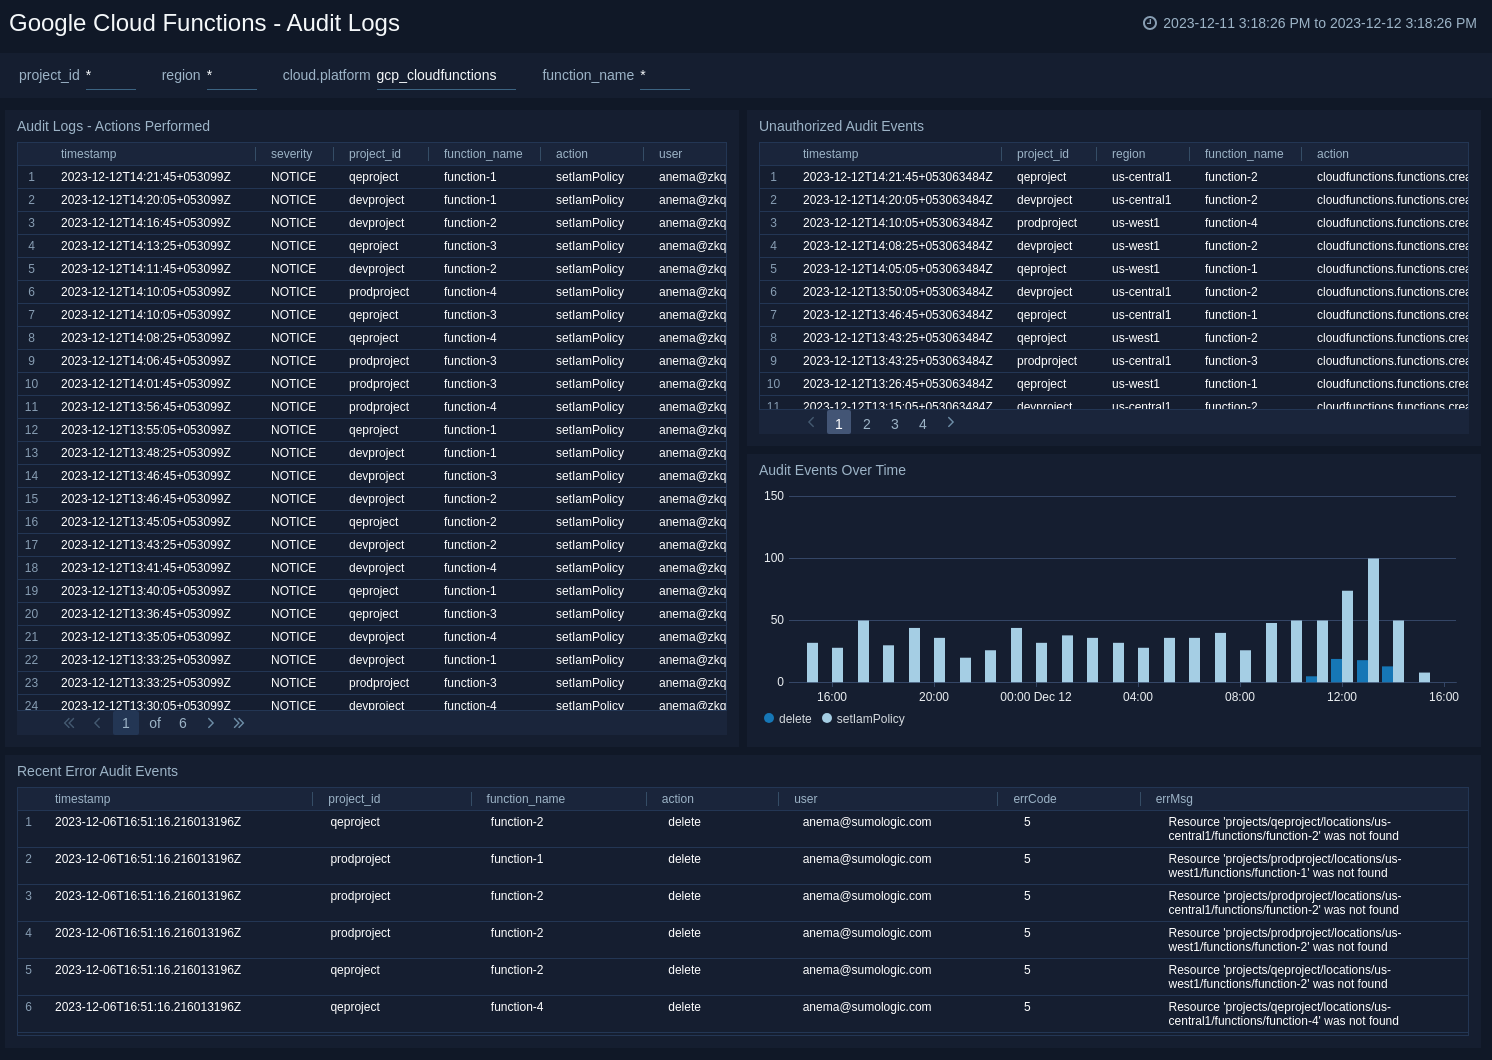Screen dimensions: 1492x1060
Task: Go to next page in Actions Performed table
Action: (210, 723)
